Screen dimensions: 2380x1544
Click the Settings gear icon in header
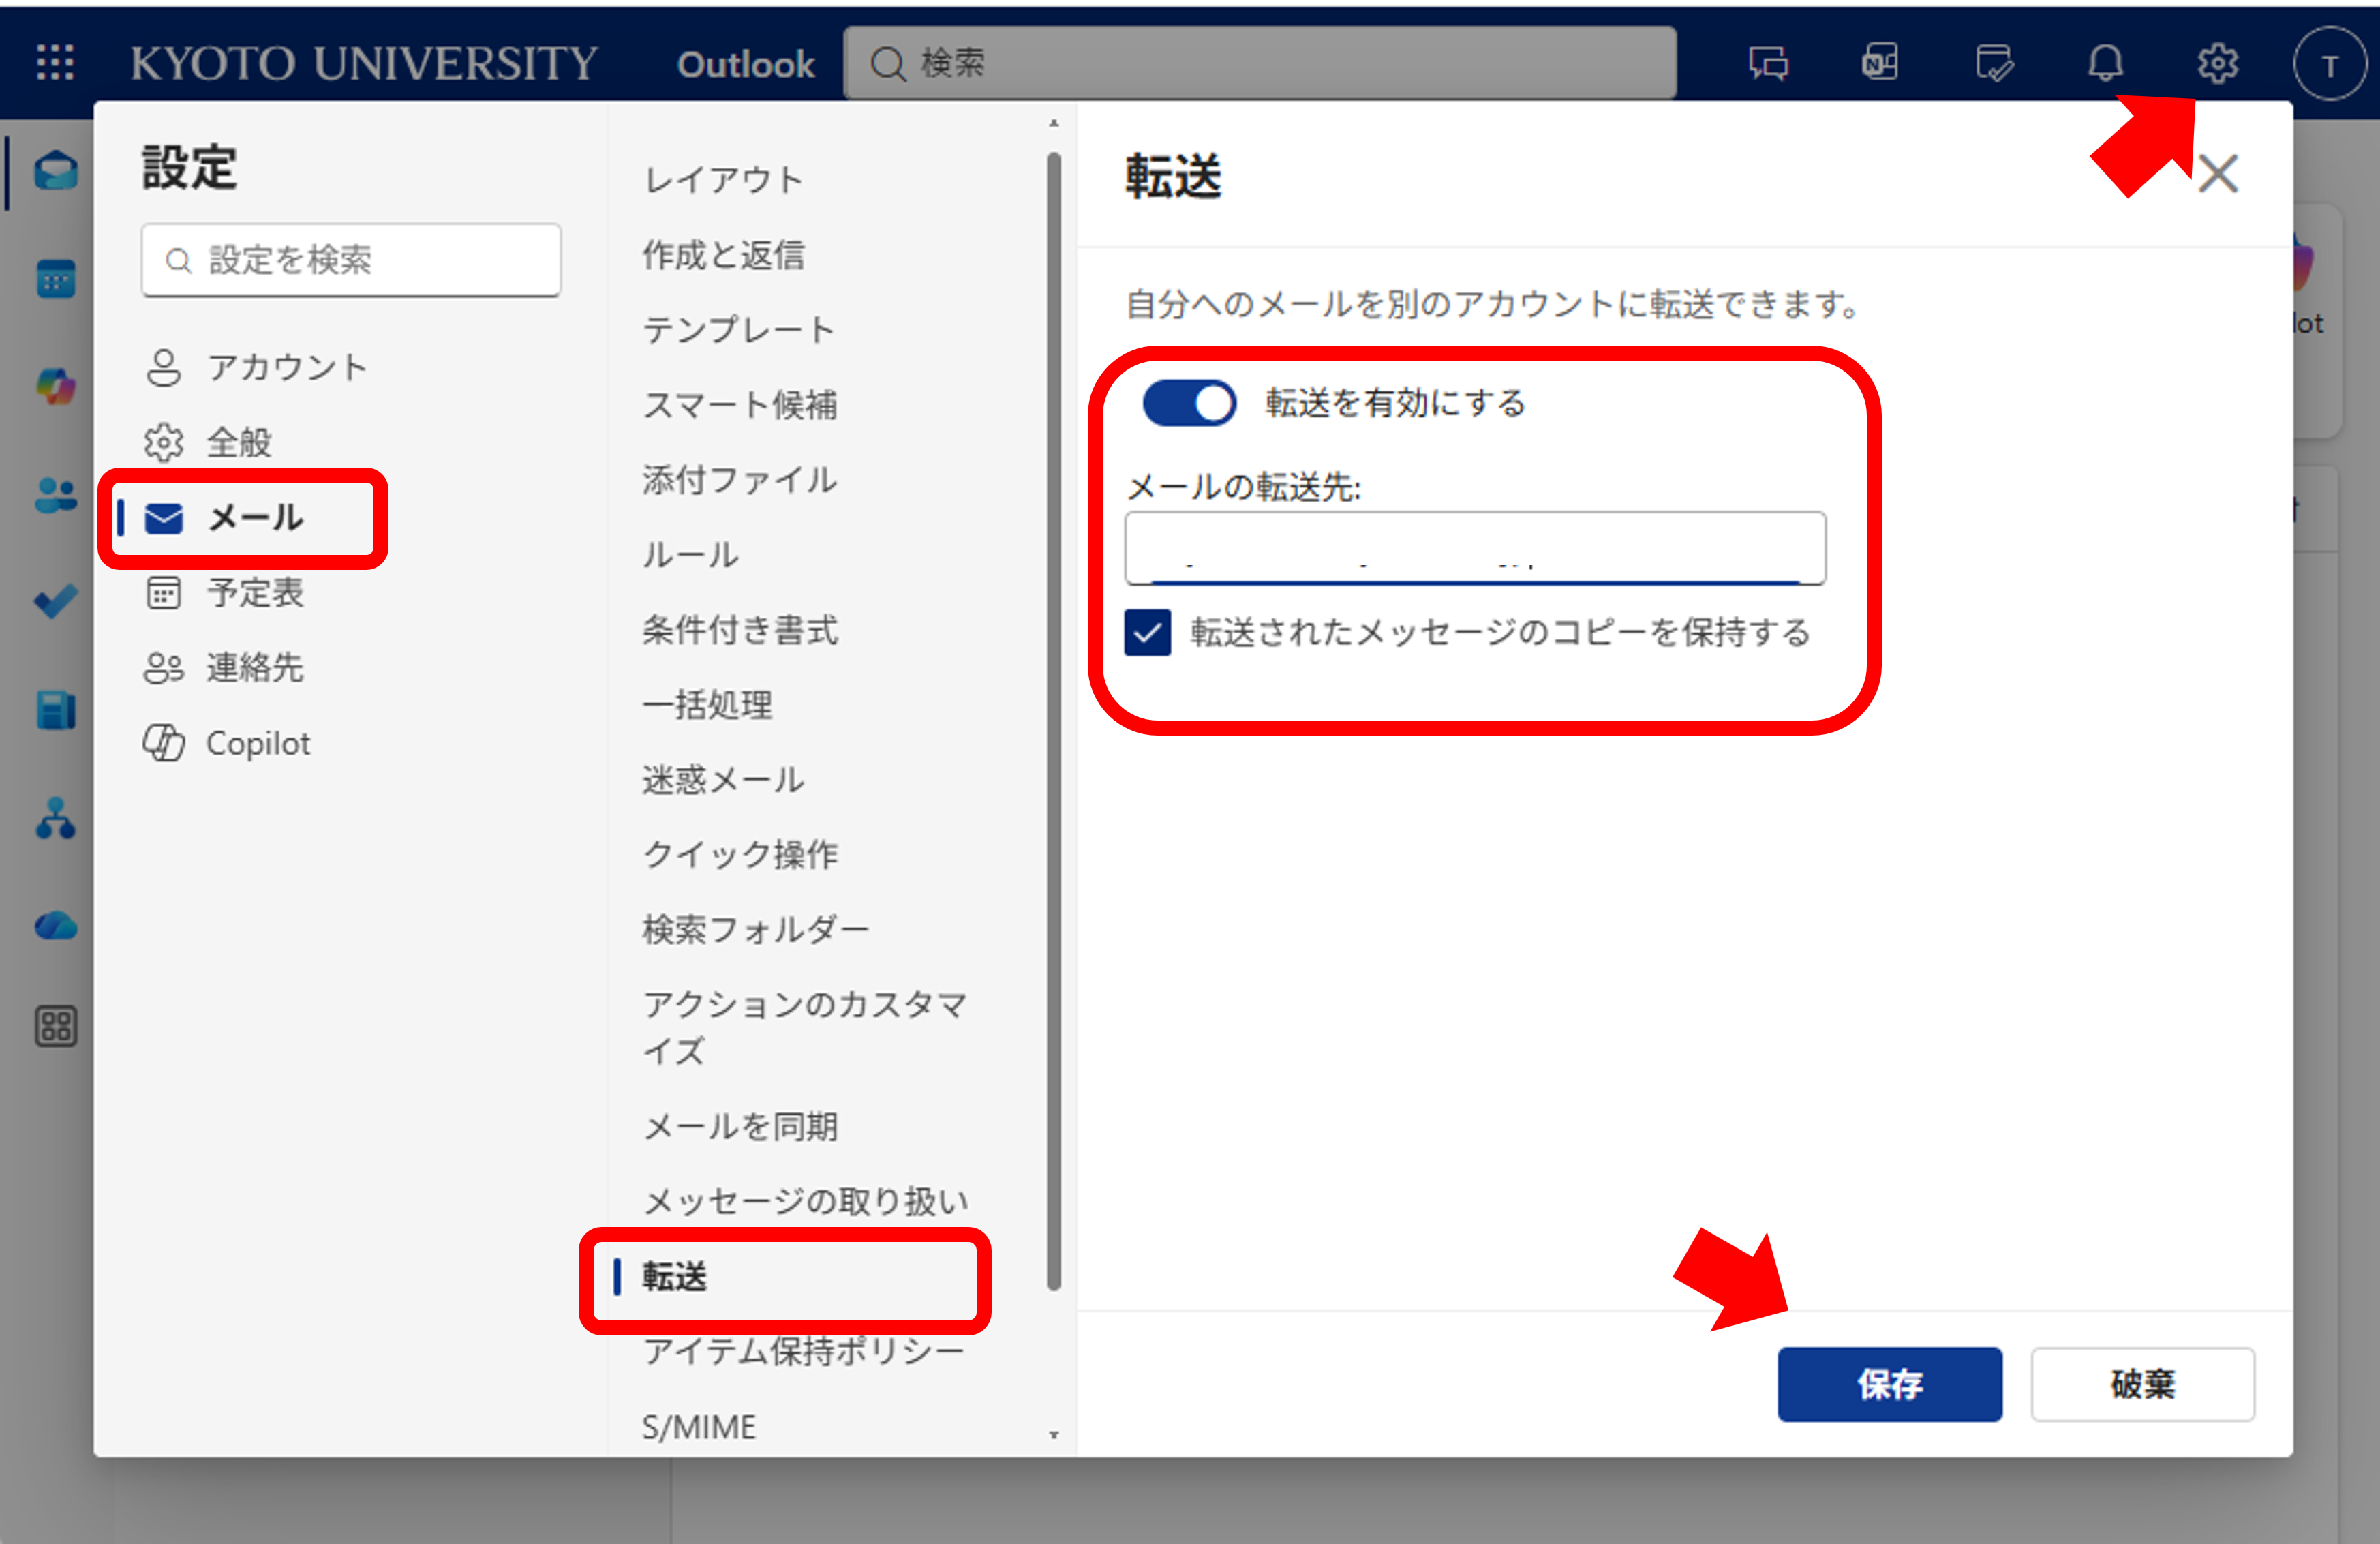pyautogui.click(x=2217, y=63)
